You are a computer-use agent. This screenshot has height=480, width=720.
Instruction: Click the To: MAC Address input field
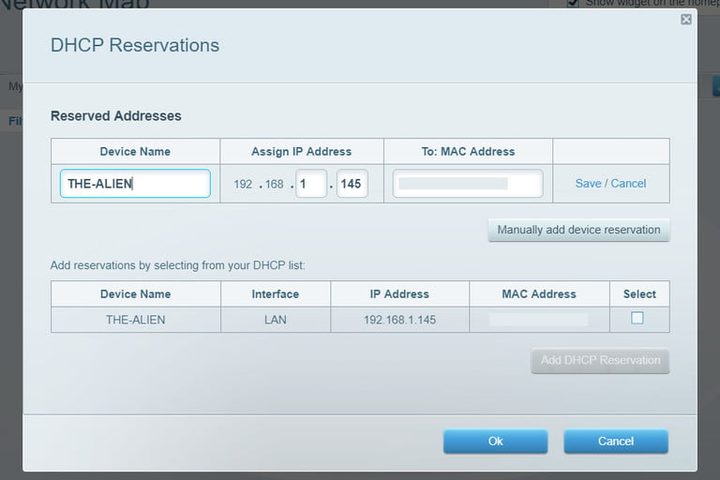(468, 184)
